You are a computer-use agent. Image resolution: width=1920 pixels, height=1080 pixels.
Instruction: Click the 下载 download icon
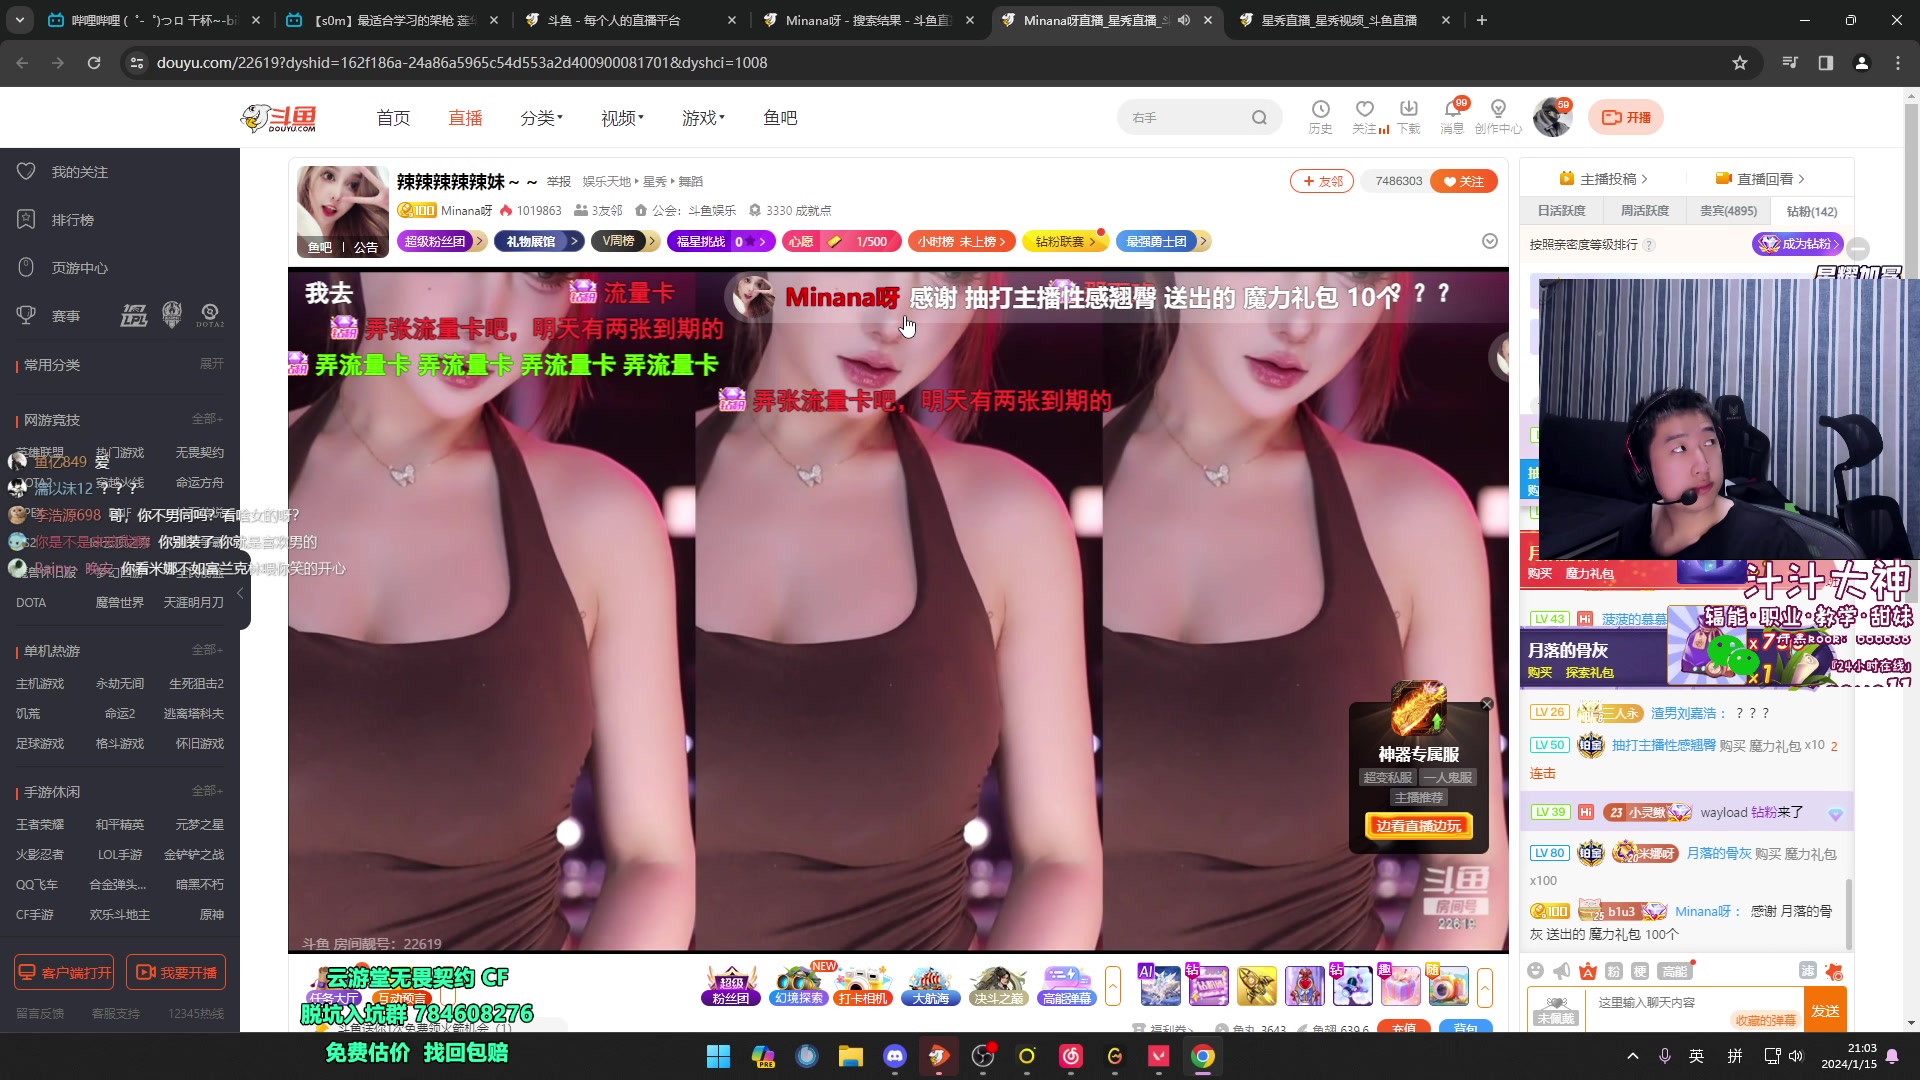(x=1408, y=110)
